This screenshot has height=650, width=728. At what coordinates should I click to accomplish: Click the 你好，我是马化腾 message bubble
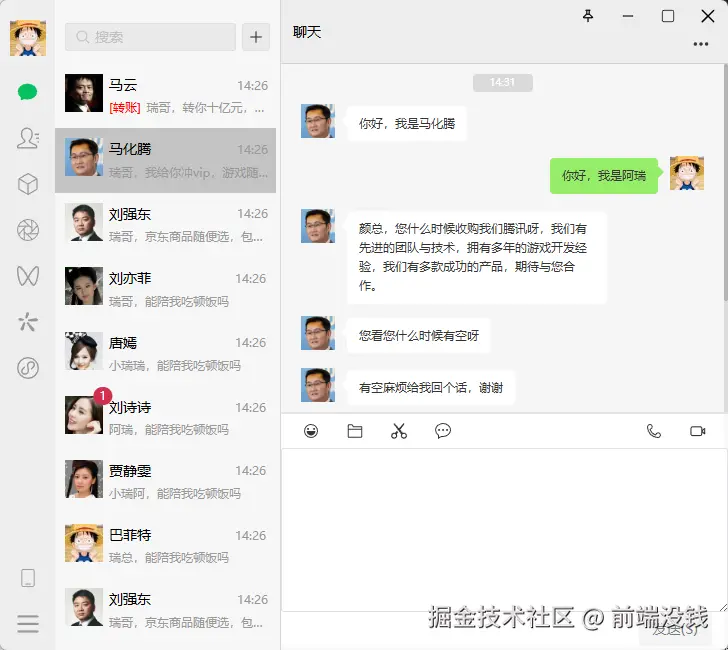click(x=406, y=124)
